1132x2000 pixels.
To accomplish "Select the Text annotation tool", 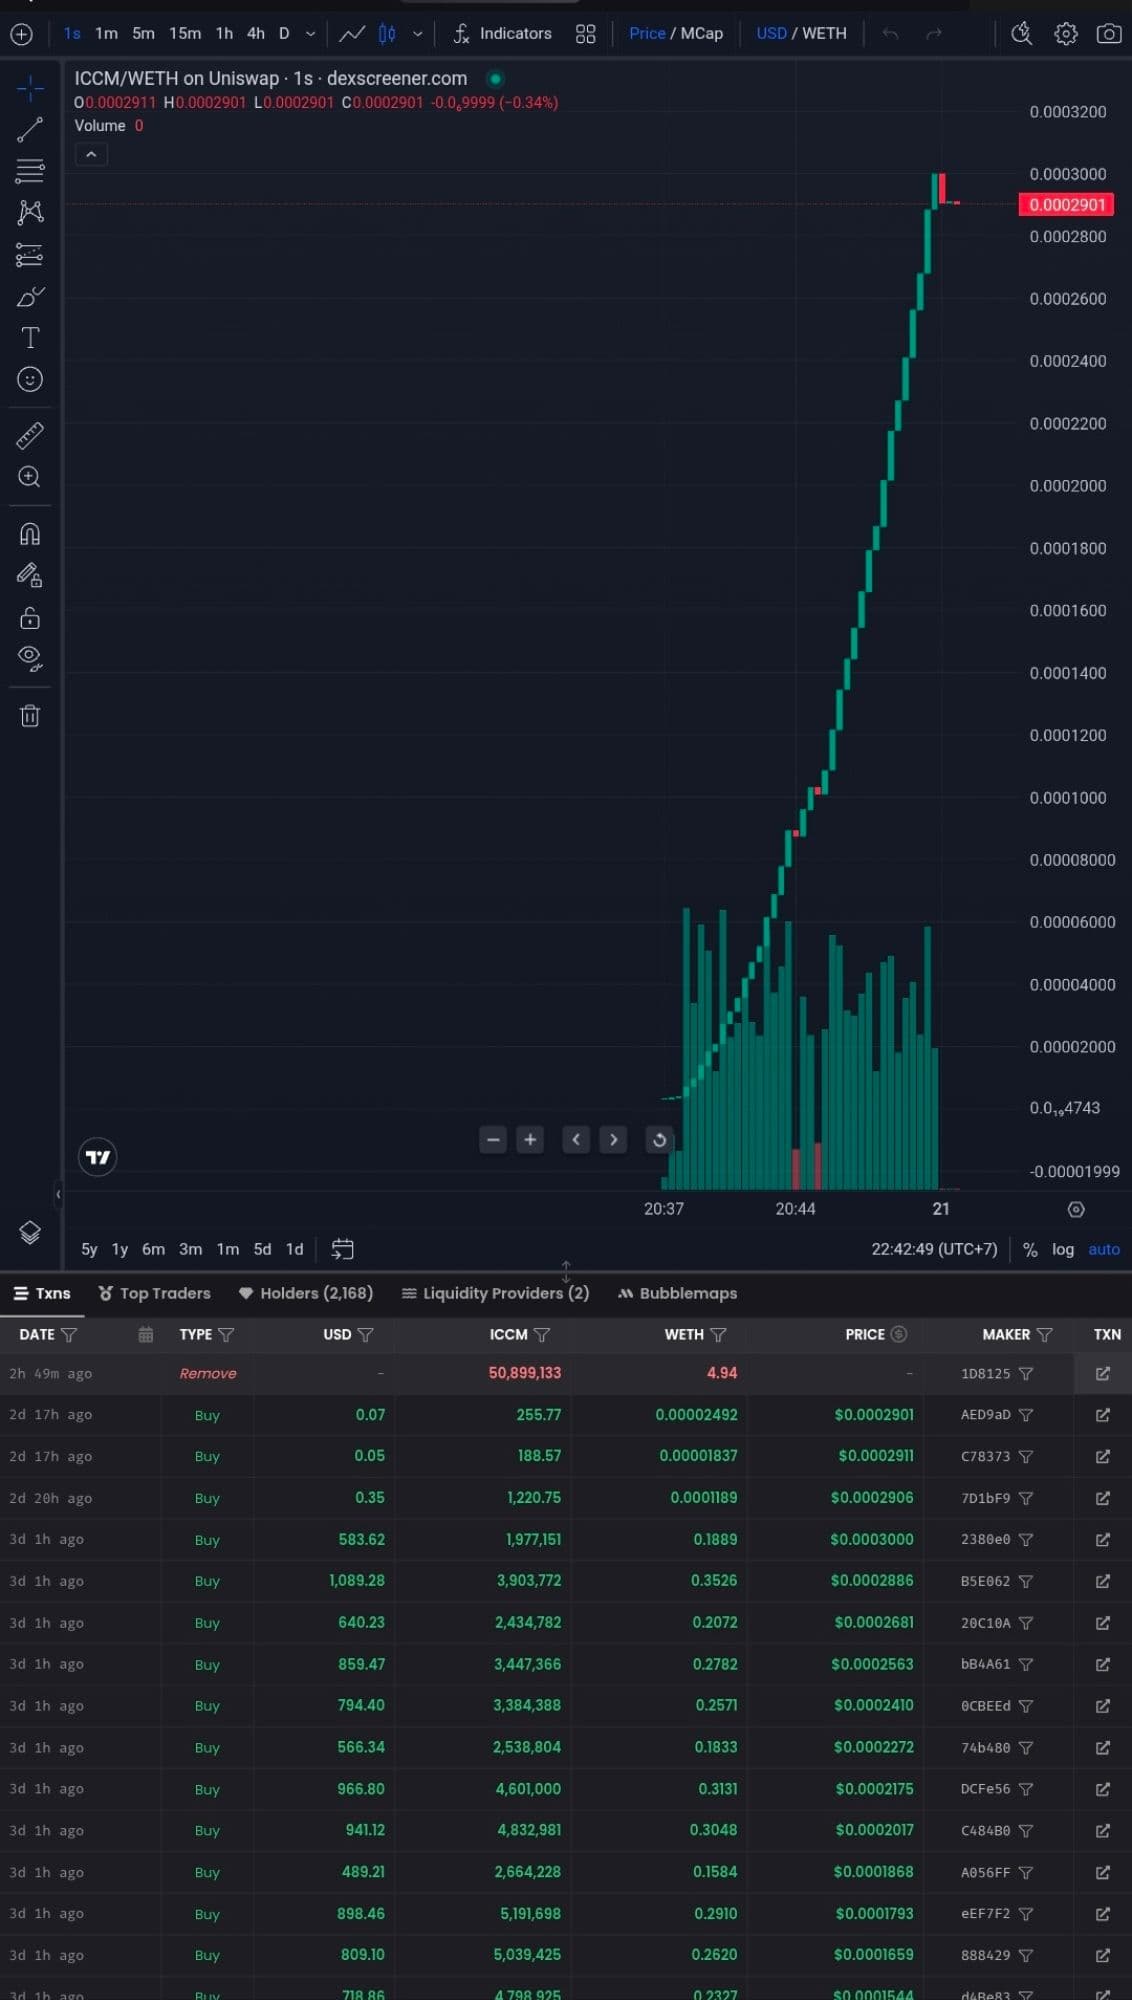I will pos(30,338).
